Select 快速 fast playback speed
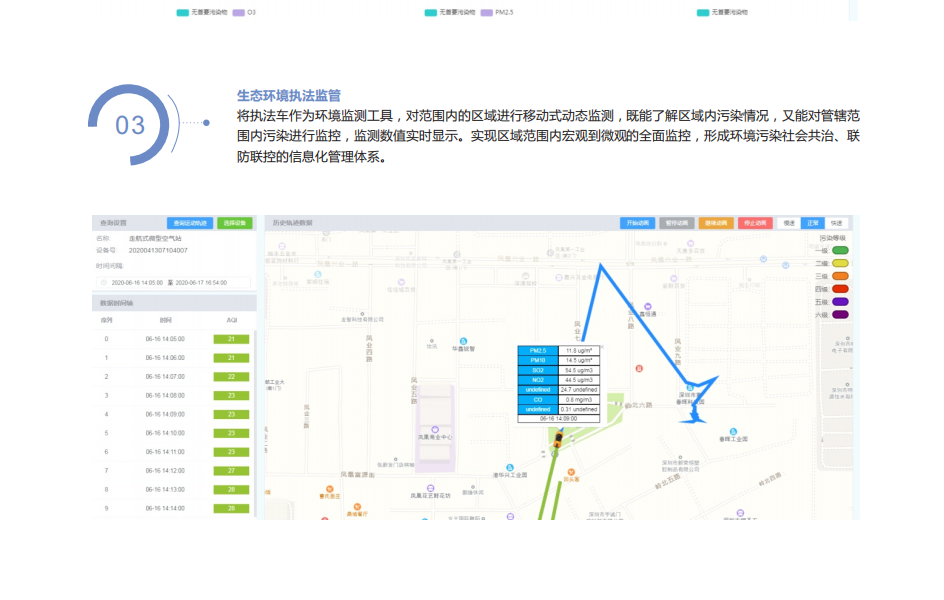 (x=837, y=223)
